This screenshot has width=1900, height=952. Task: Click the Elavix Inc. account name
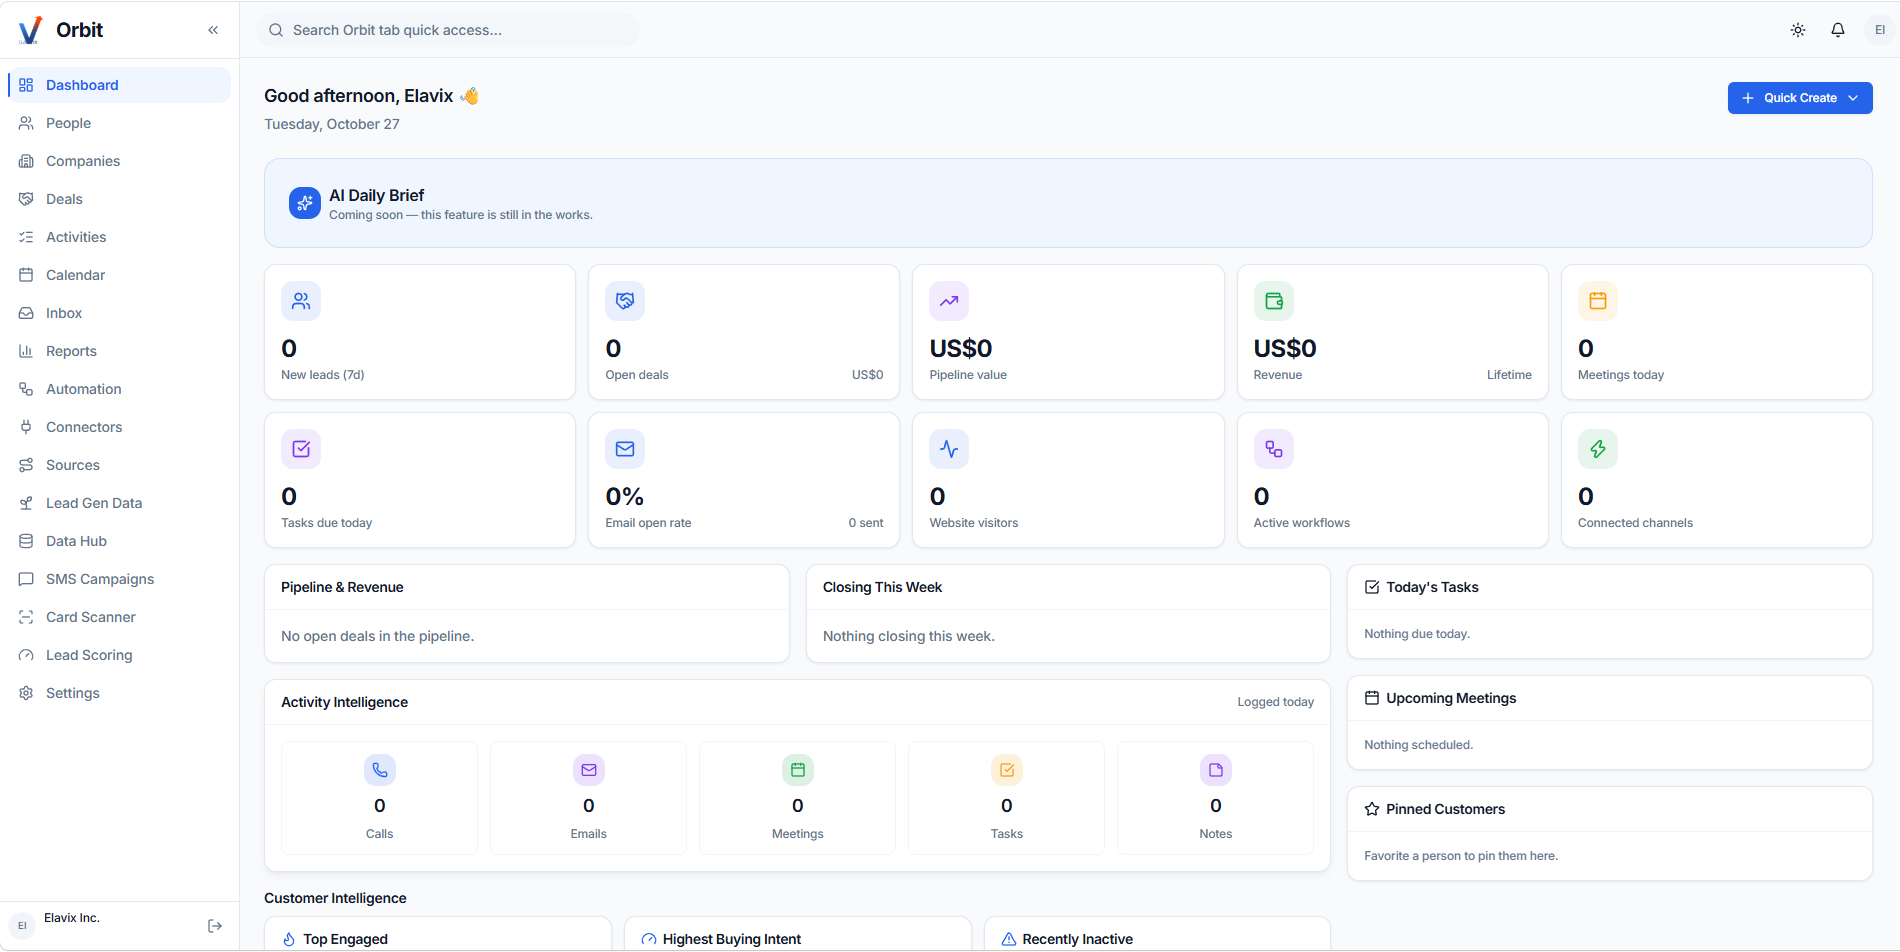(72, 918)
